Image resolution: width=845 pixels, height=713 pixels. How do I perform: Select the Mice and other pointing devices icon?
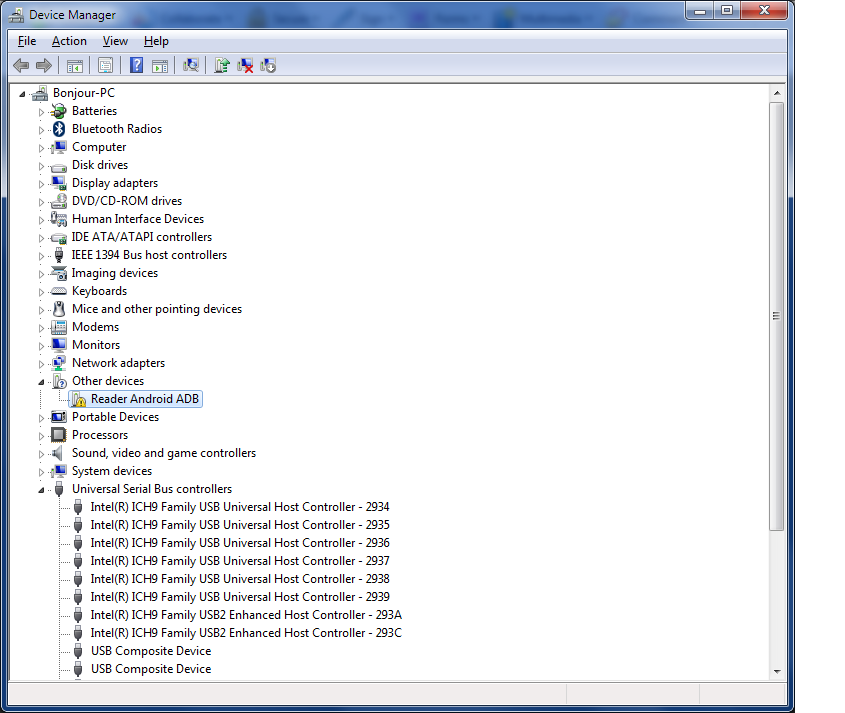(59, 309)
